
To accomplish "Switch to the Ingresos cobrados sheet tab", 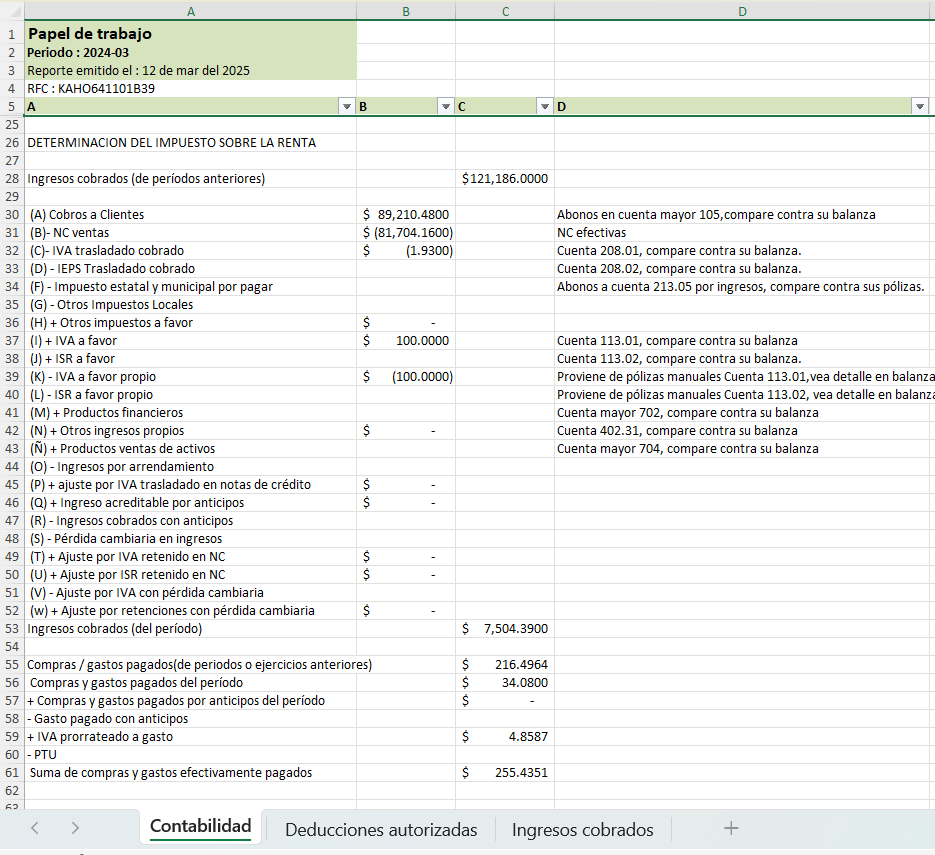I will point(582,829).
